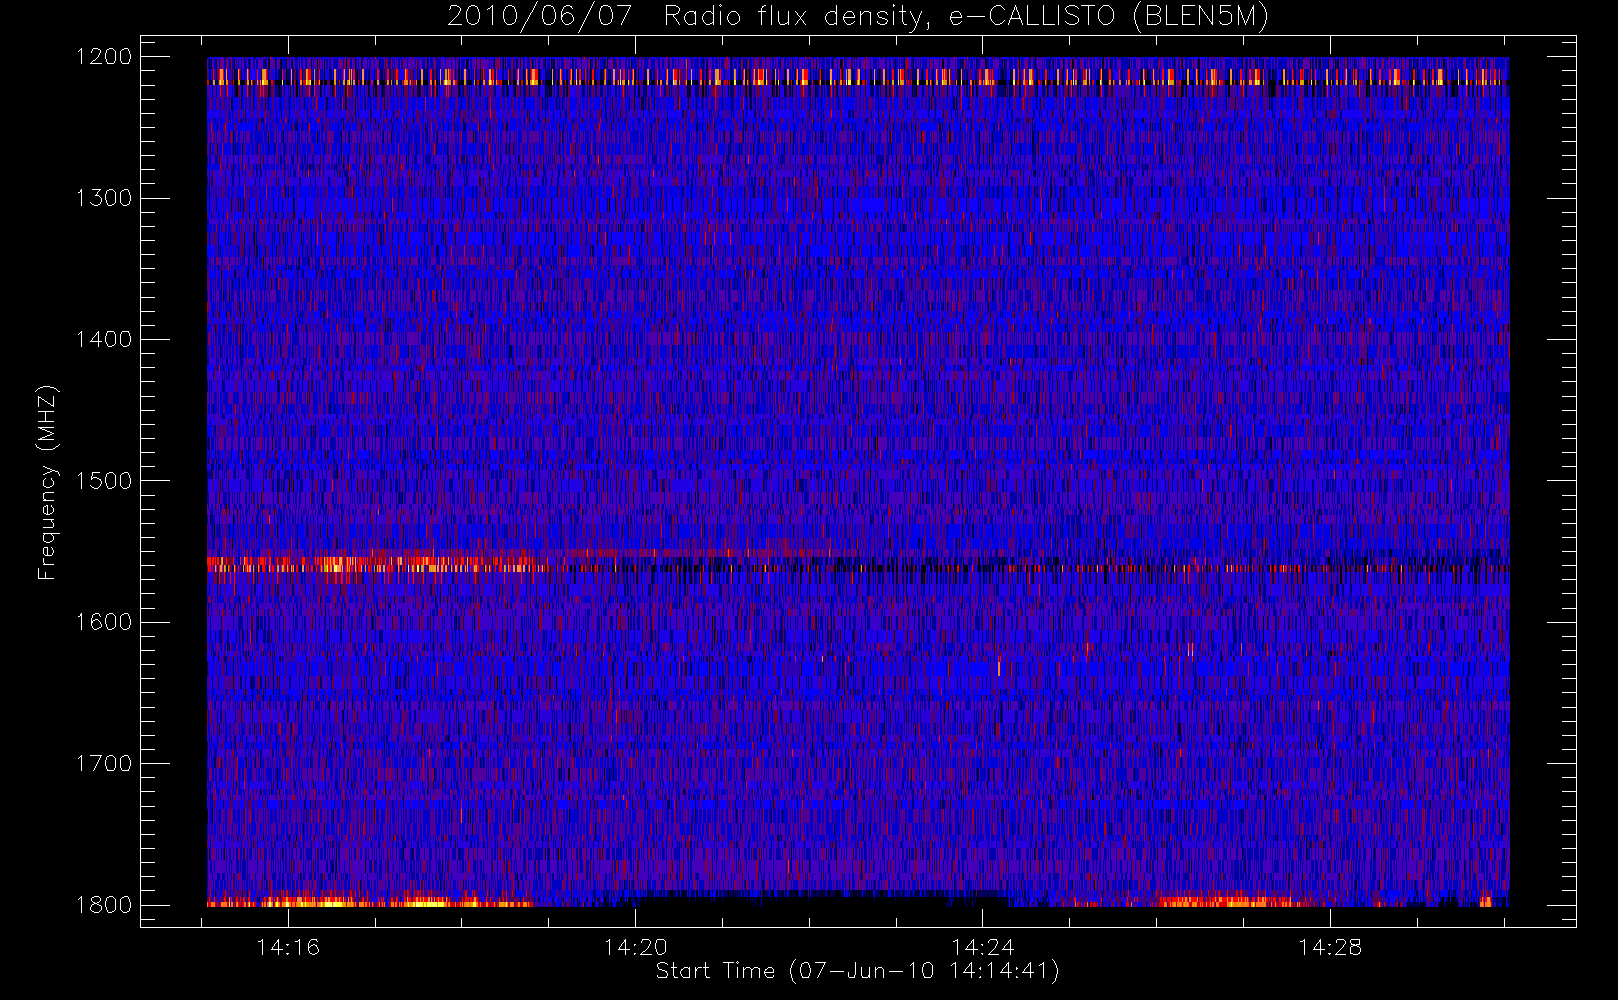Click the 14:24 time tick label
The height and width of the screenshot is (1000, 1618).
pyautogui.click(x=983, y=947)
